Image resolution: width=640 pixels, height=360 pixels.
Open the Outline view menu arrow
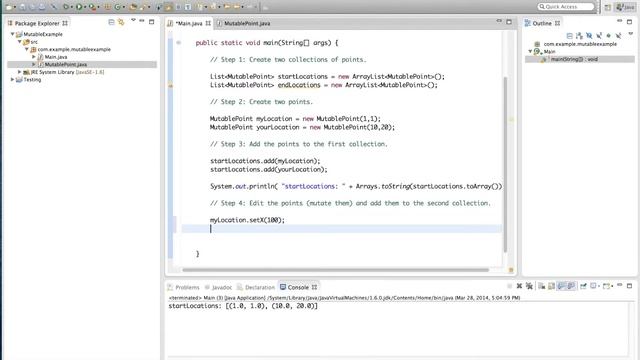631,33
